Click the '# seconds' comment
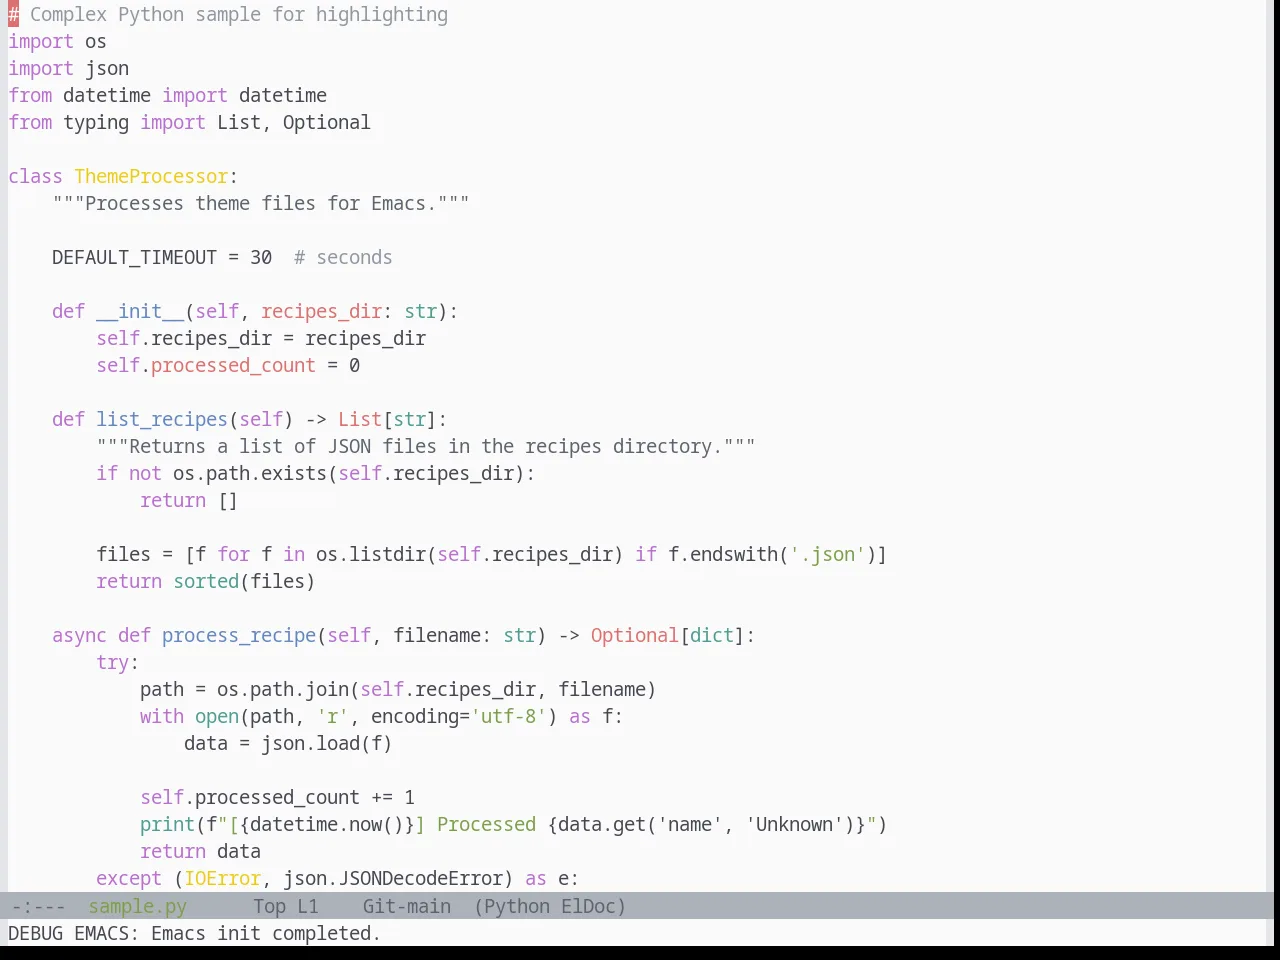The width and height of the screenshot is (1280, 960). point(343,258)
